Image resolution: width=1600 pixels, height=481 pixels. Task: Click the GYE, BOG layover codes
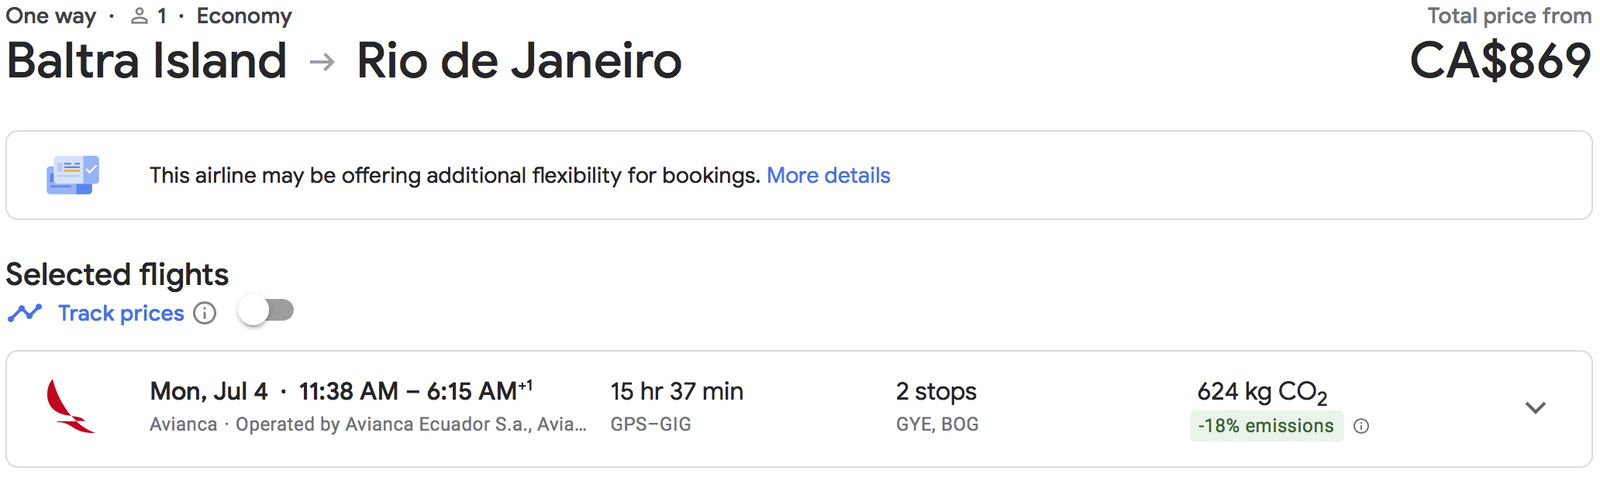pos(937,424)
